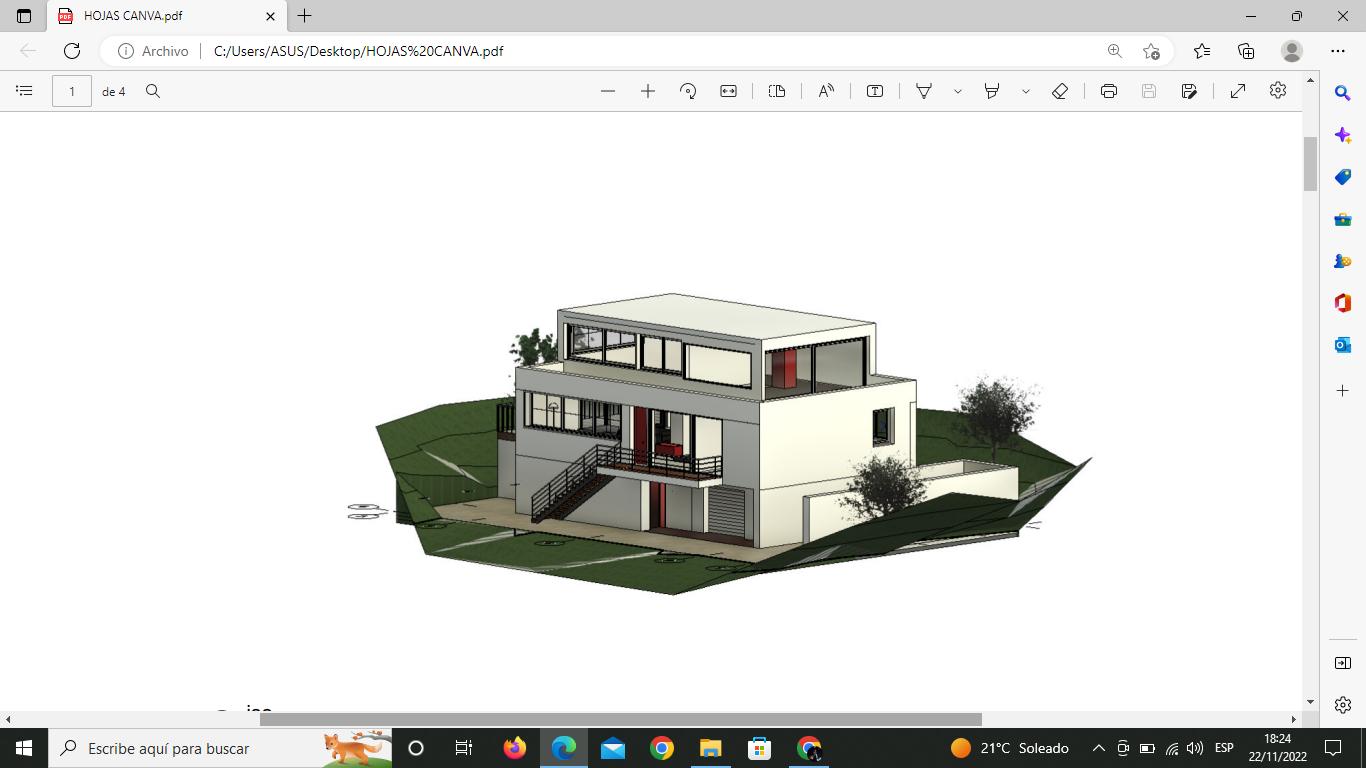Open a new browser tab
The image size is (1366, 768).
pos(305,16)
